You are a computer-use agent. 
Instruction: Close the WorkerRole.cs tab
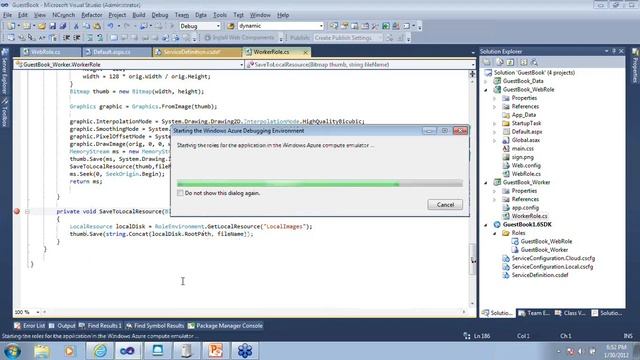305,52
